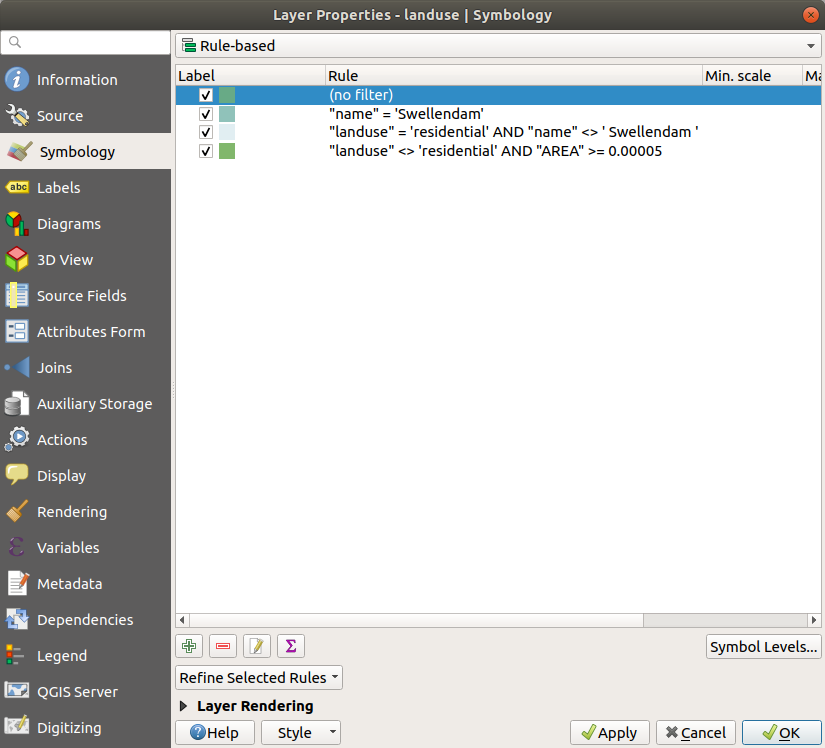This screenshot has height=748, width=825.
Task: Click the Symbol Levels button
Action: pyautogui.click(x=763, y=646)
